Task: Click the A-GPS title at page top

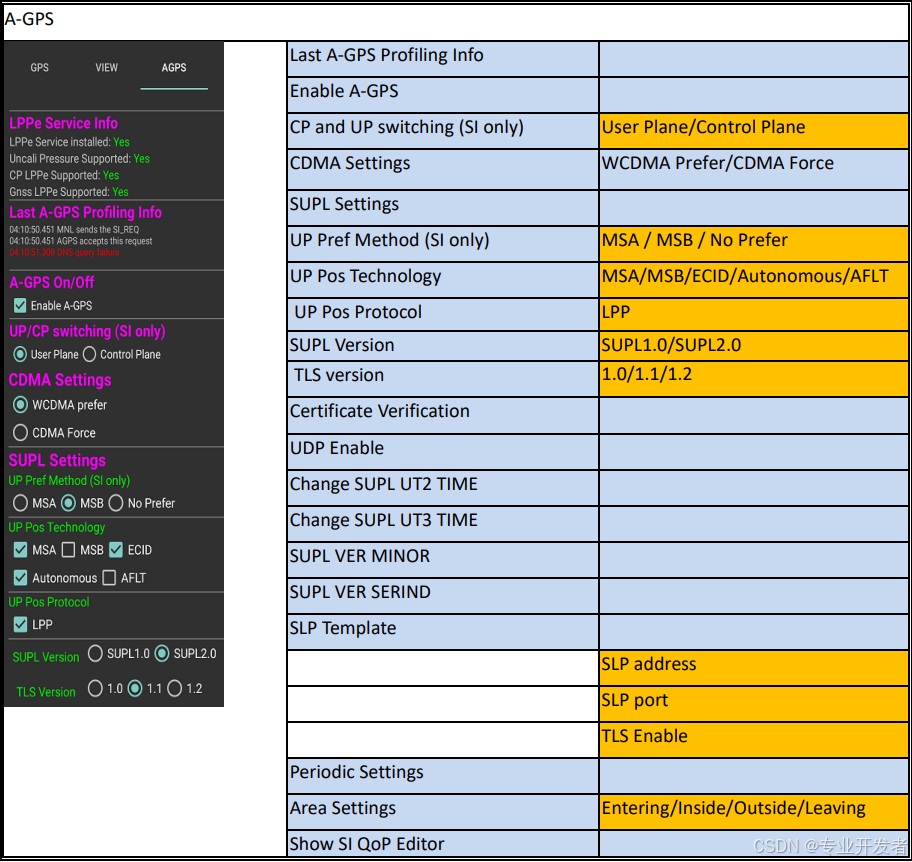Action: 29,19
